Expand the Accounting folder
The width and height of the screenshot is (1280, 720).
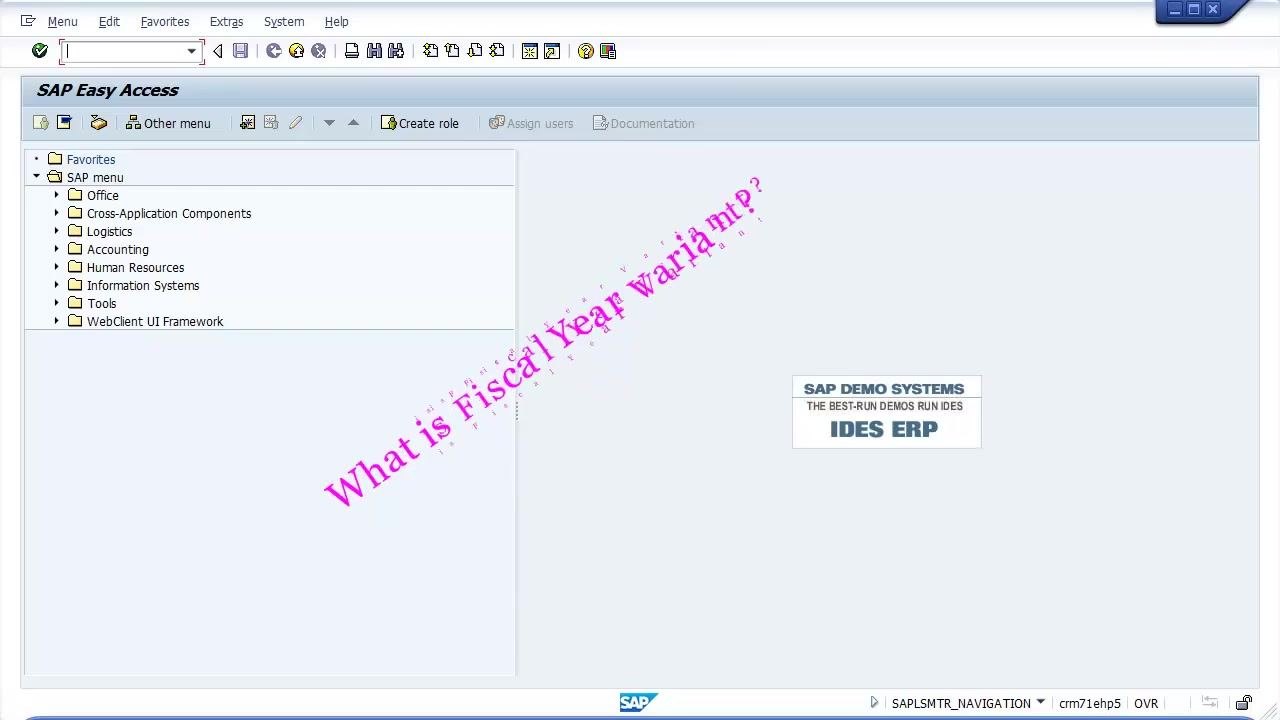tap(57, 249)
